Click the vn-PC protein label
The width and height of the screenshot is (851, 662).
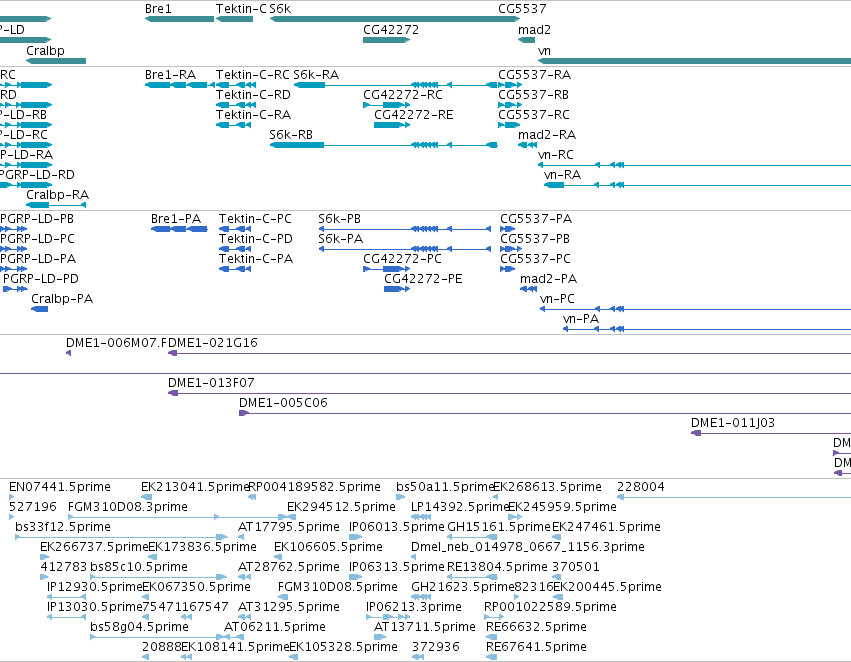click(x=557, y=300)
